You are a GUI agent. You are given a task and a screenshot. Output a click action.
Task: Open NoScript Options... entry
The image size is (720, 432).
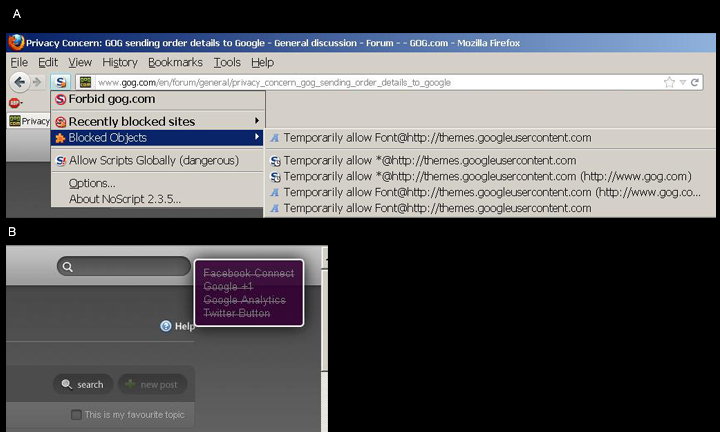click(x=157, y=183)
